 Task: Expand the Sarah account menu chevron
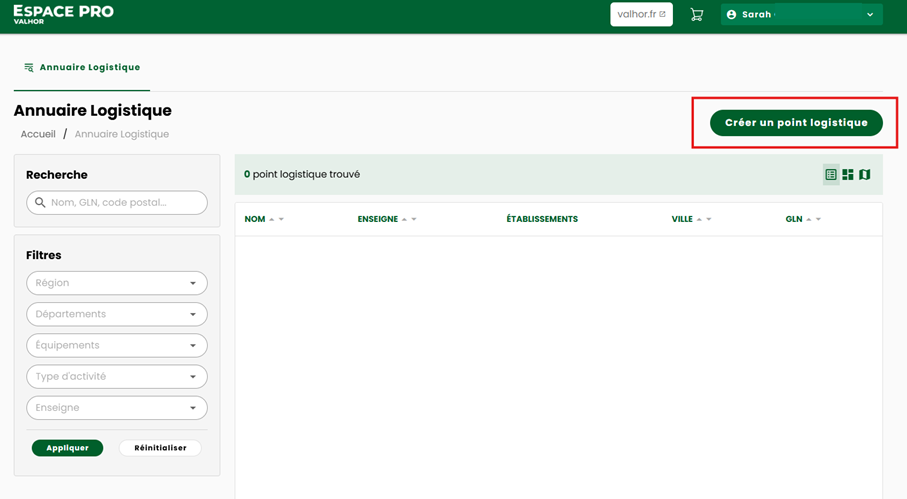tap(870, 14)
